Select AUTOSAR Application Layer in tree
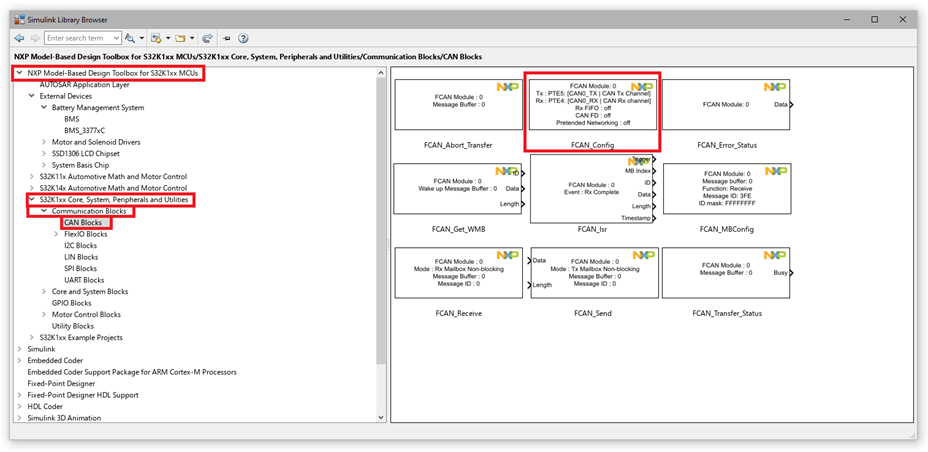This screenshot has height=452, width=928. pos(85,85)
